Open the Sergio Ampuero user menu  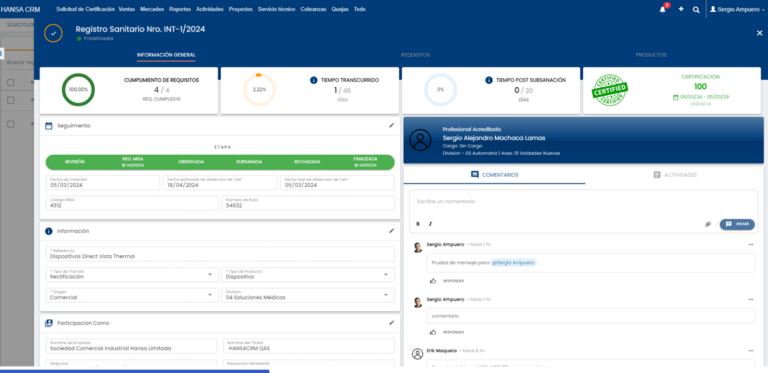[x=737, y=9]
